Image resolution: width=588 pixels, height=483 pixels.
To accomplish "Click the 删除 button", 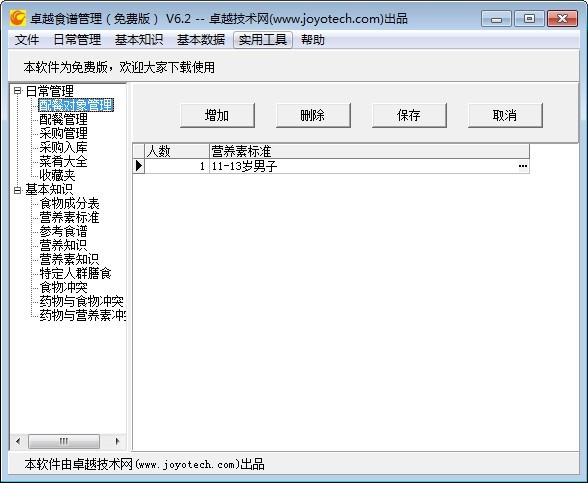I will [313, 115].
